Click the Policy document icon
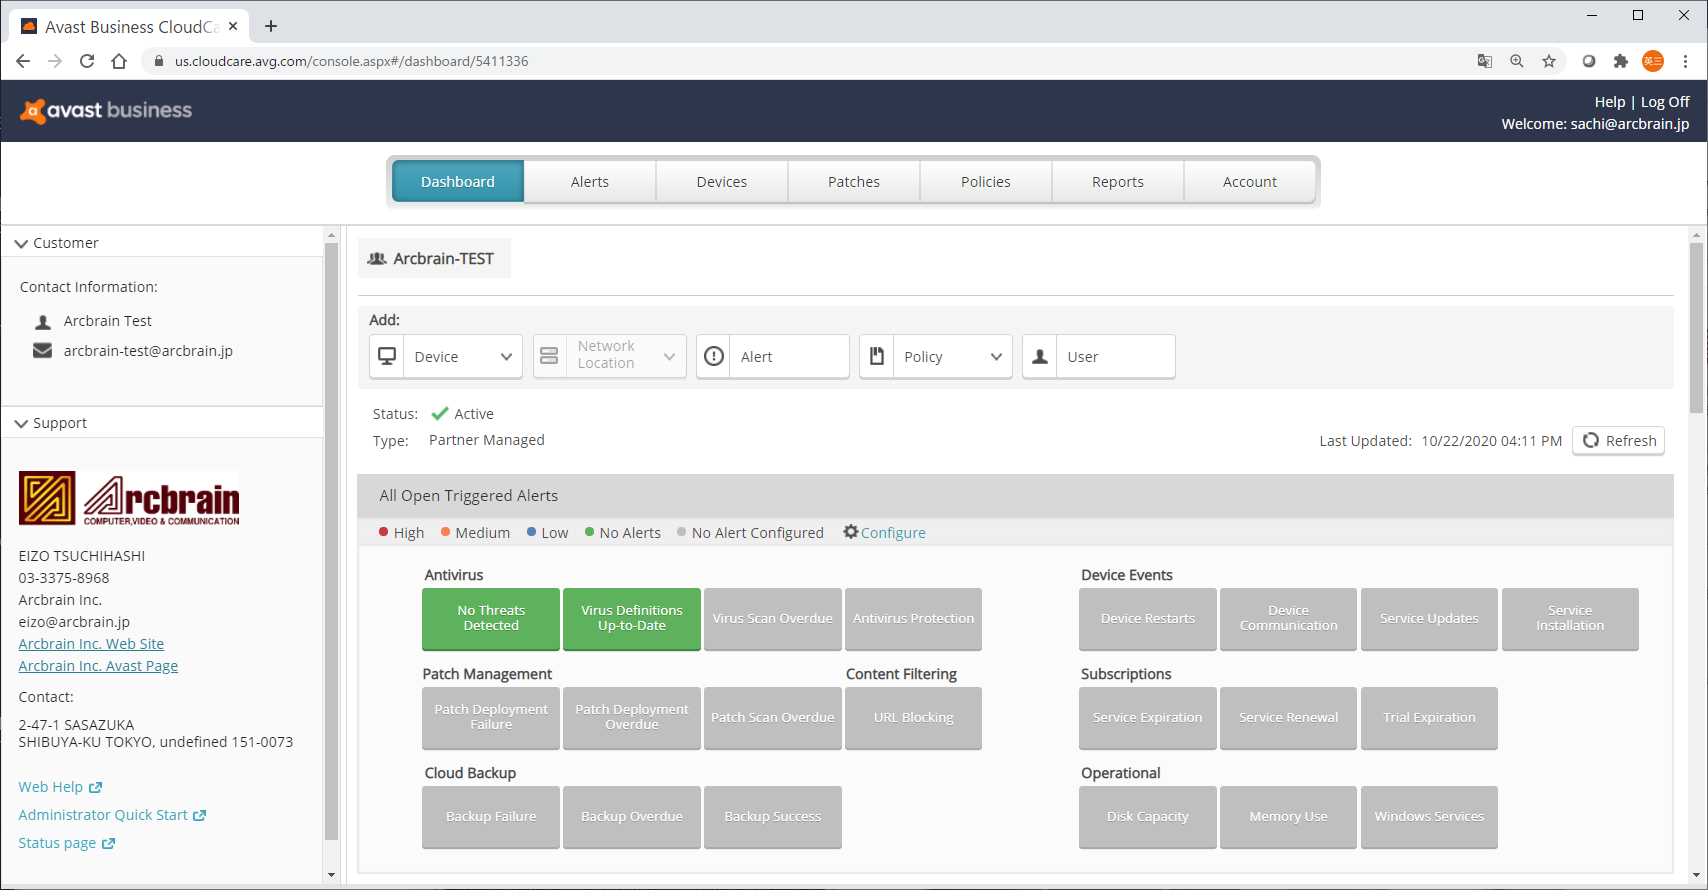The width and height of the screenshot is (1708, 890). click(876, 356)
